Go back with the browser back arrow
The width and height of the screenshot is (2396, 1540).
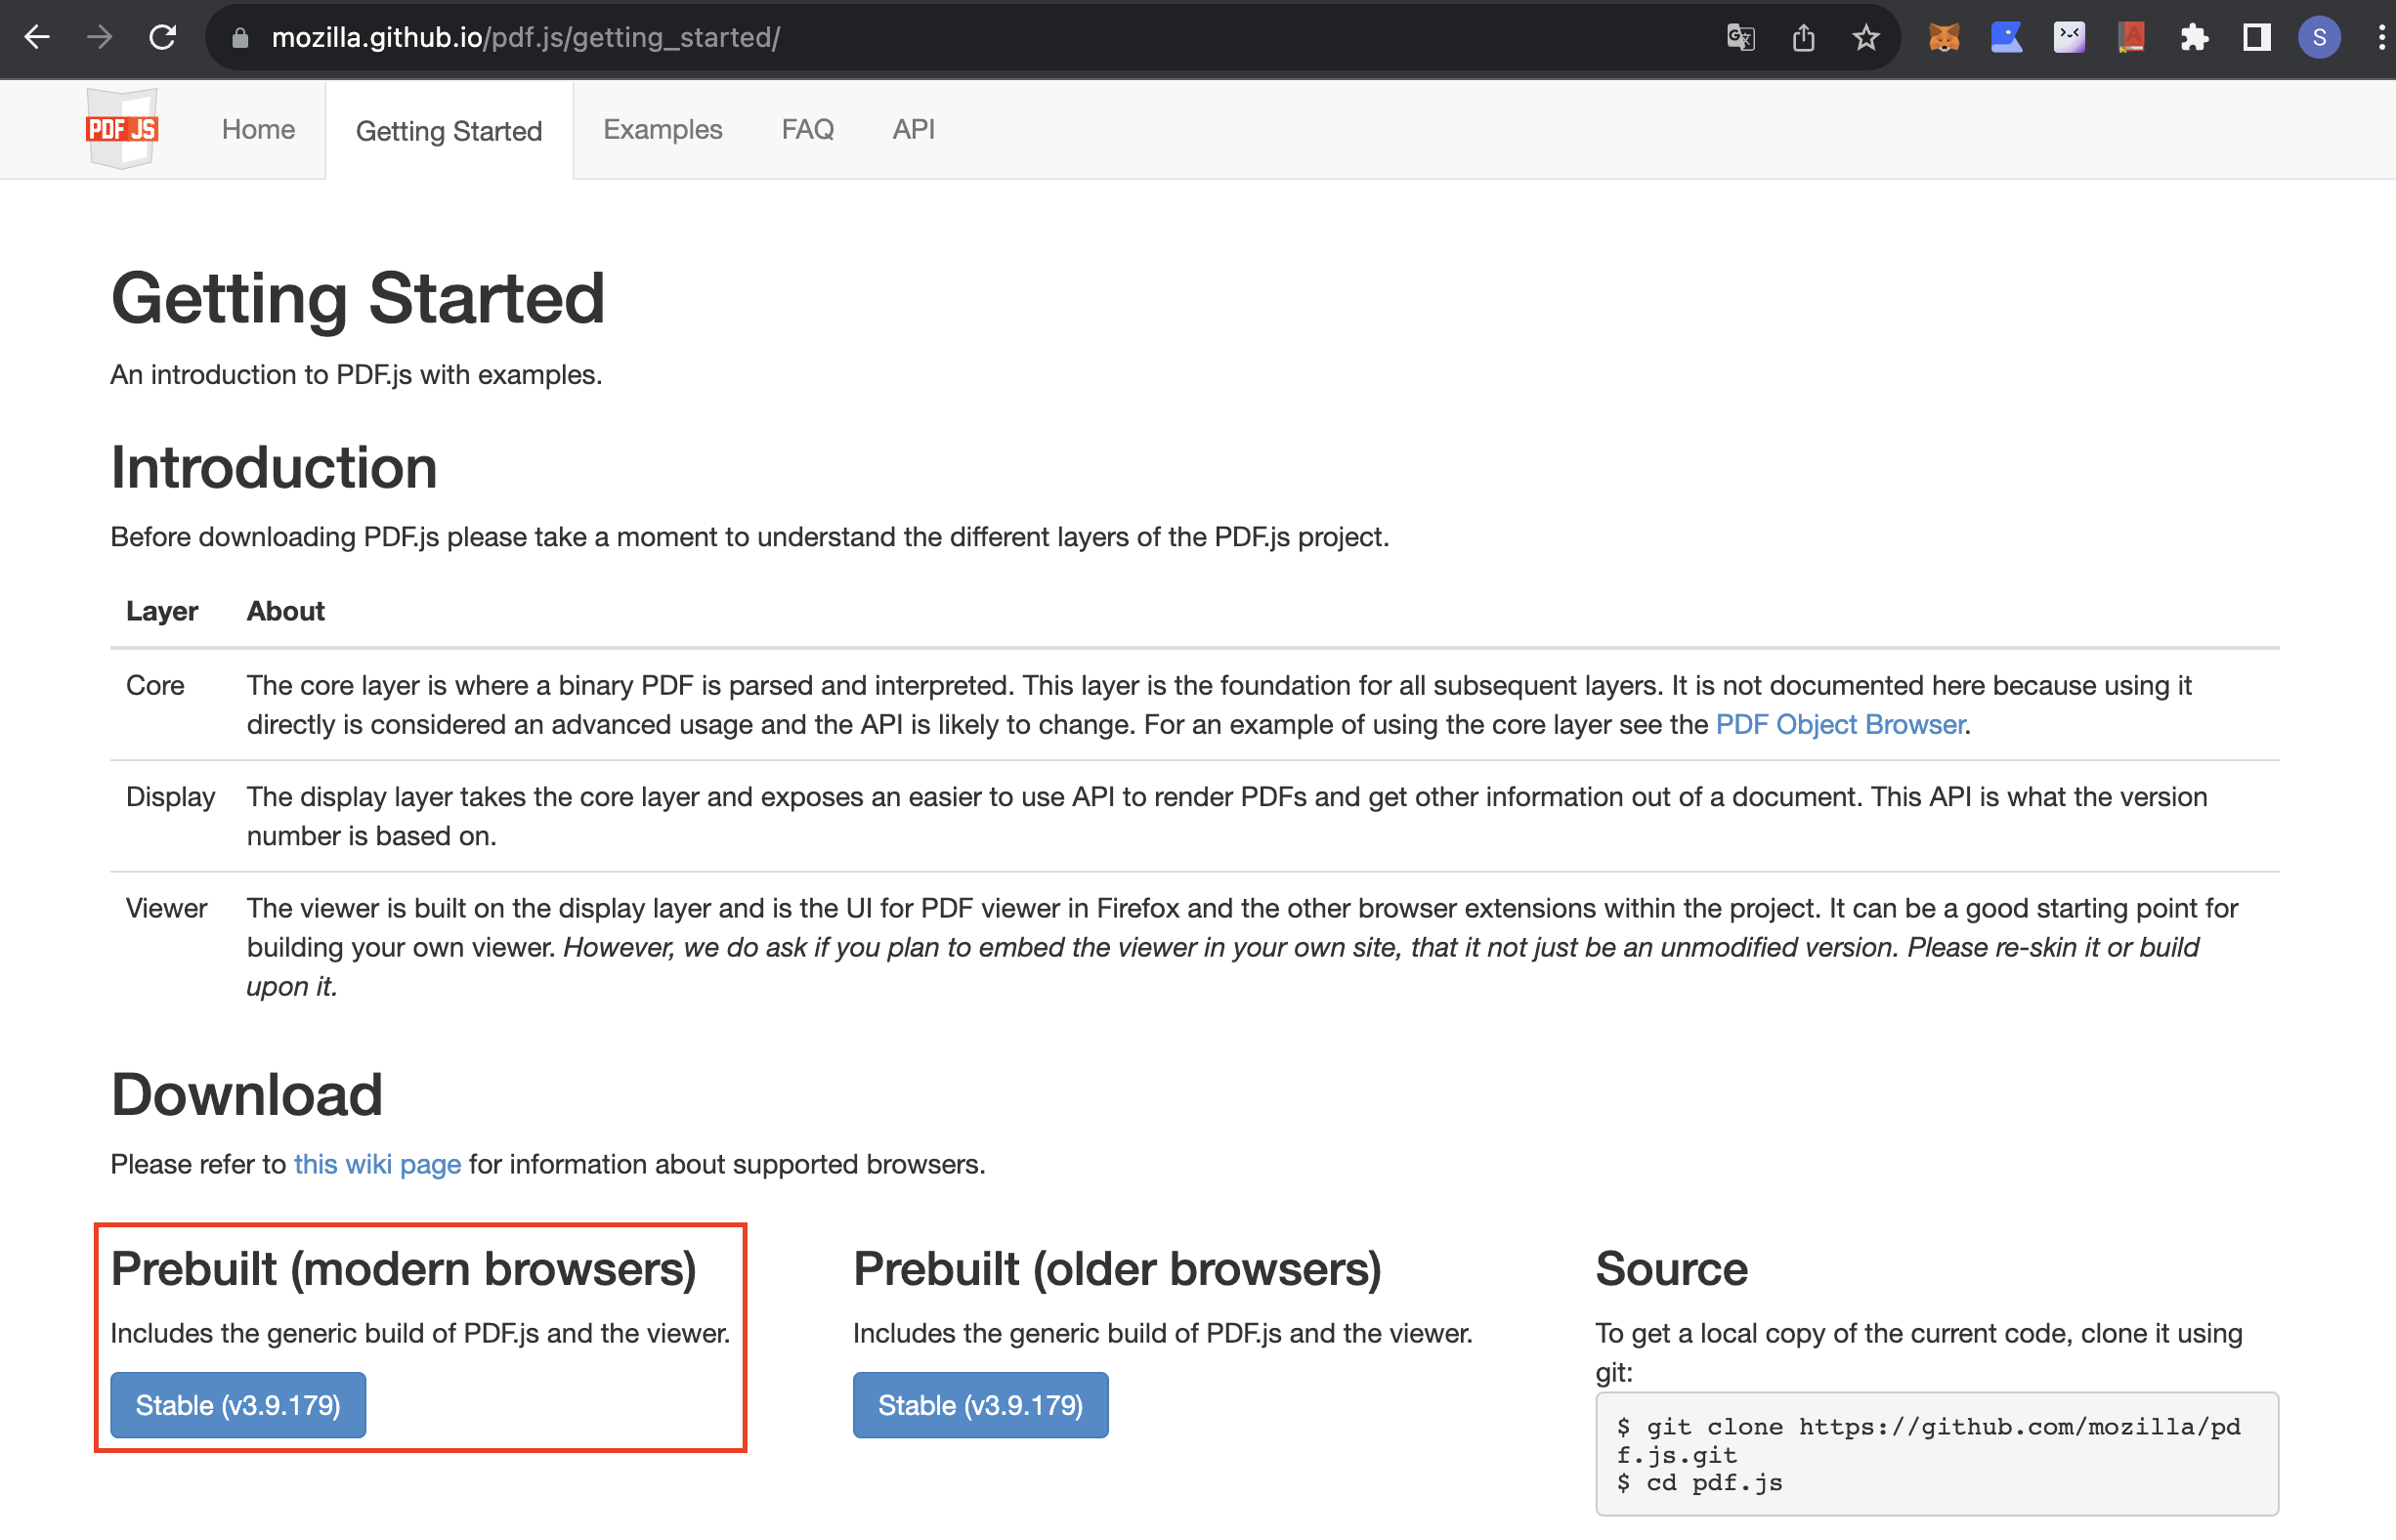(x=37, y=38)
